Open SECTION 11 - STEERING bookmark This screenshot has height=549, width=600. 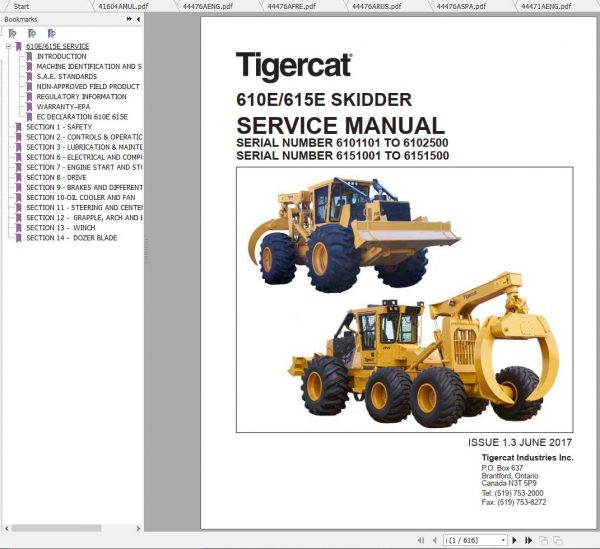tap(84, 207)
